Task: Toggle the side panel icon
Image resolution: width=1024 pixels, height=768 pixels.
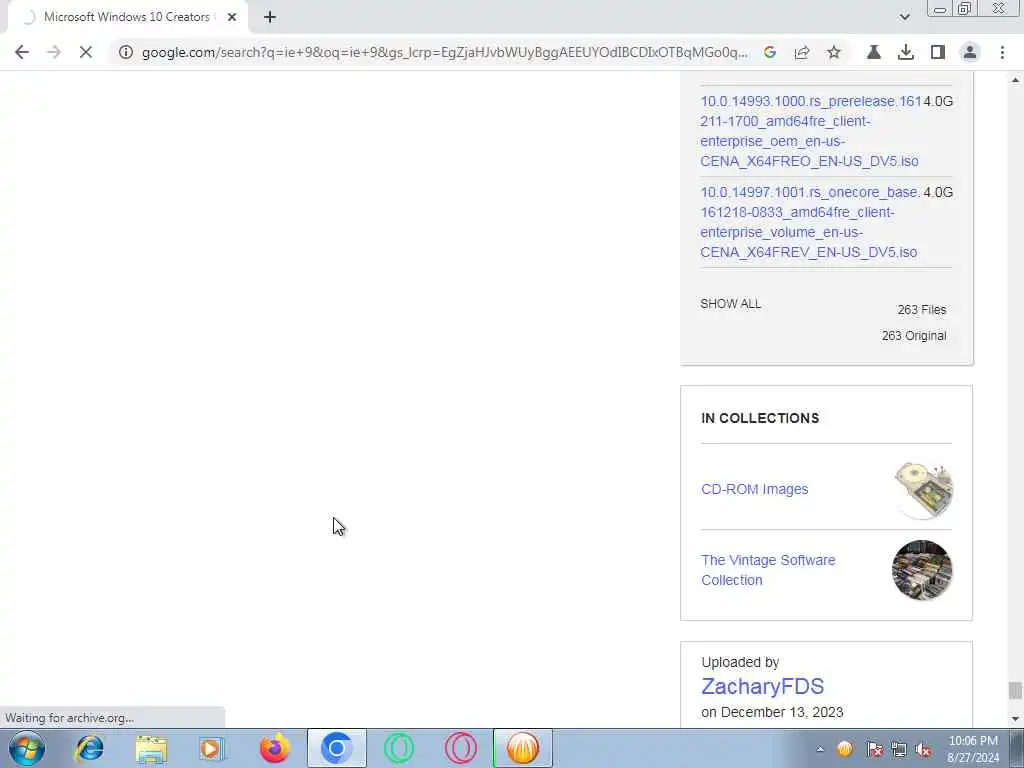Action: (x=938, y=52)
